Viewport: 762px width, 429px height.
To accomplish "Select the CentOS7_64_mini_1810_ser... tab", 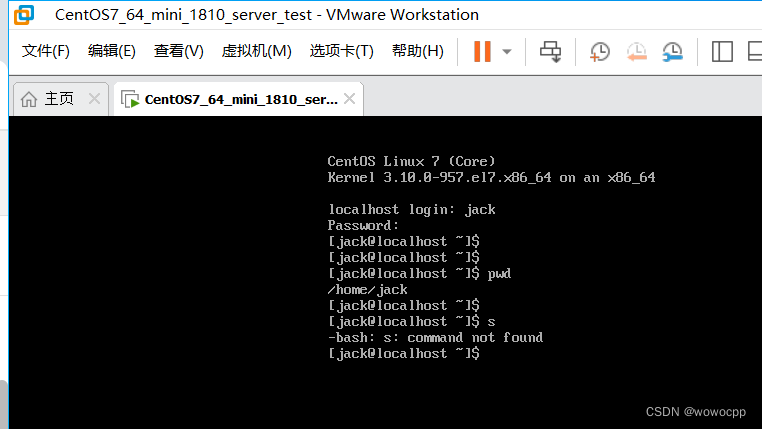I will (238, 99).
